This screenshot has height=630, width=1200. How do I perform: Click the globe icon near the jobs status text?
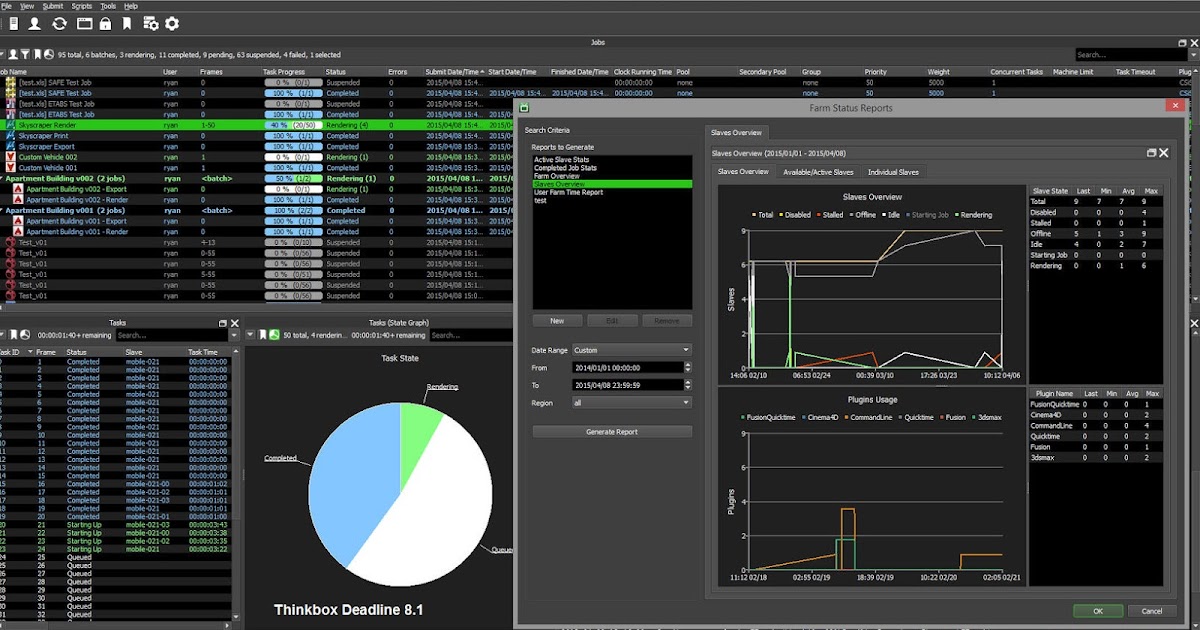click(x=49, y=54)
